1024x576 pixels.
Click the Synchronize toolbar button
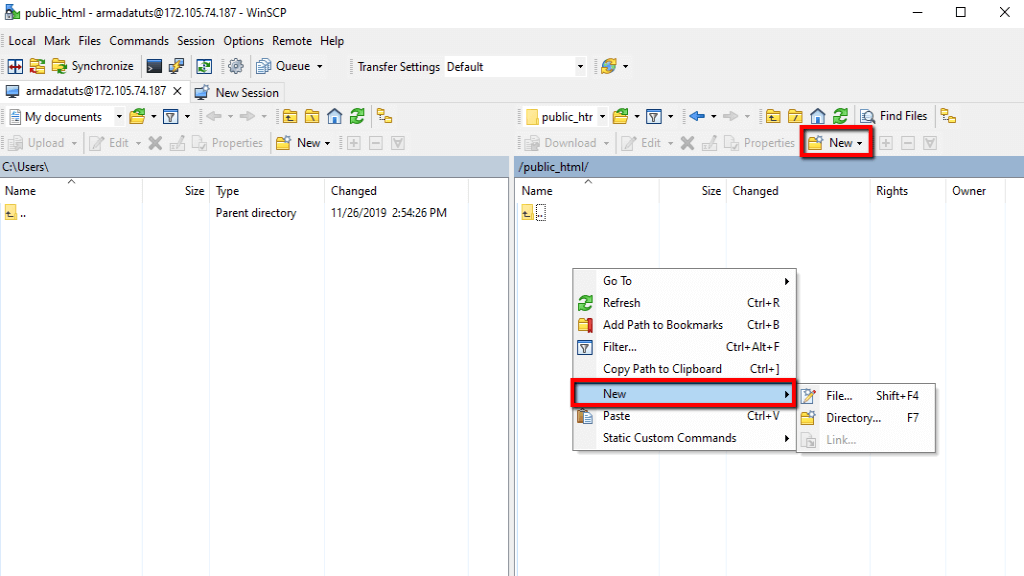pos(93,66)
